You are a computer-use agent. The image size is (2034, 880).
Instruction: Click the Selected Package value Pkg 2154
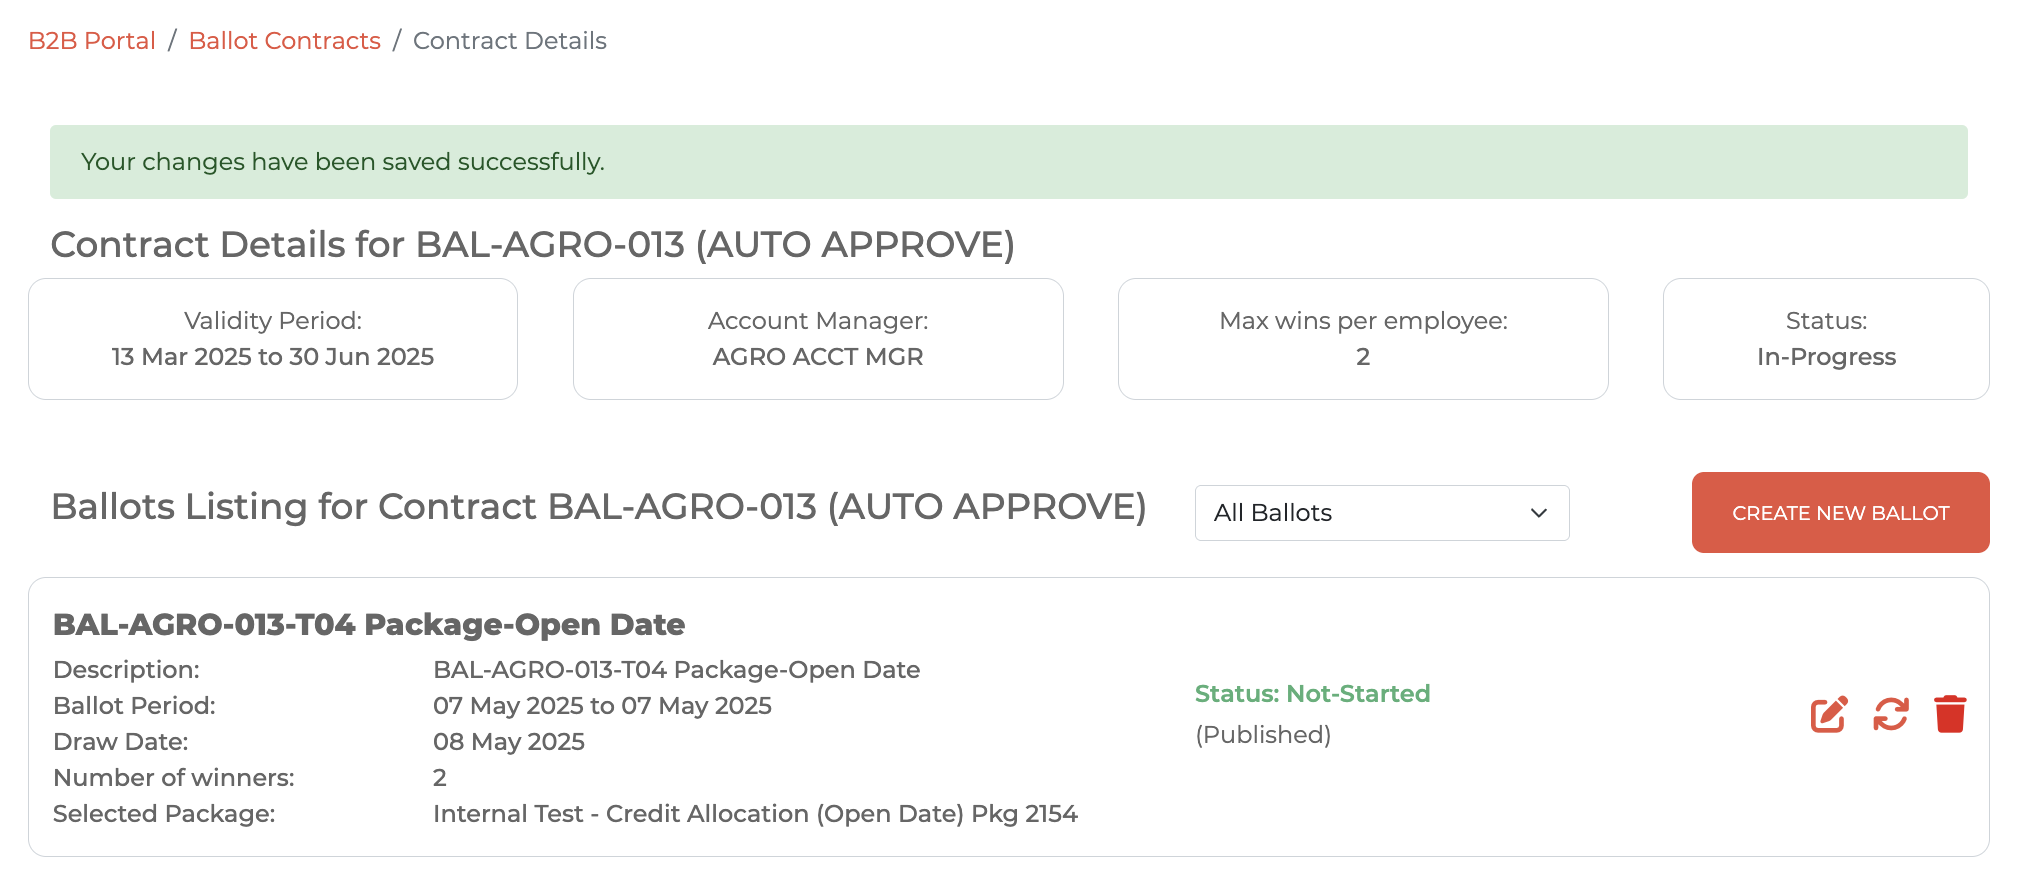[754, 814]
